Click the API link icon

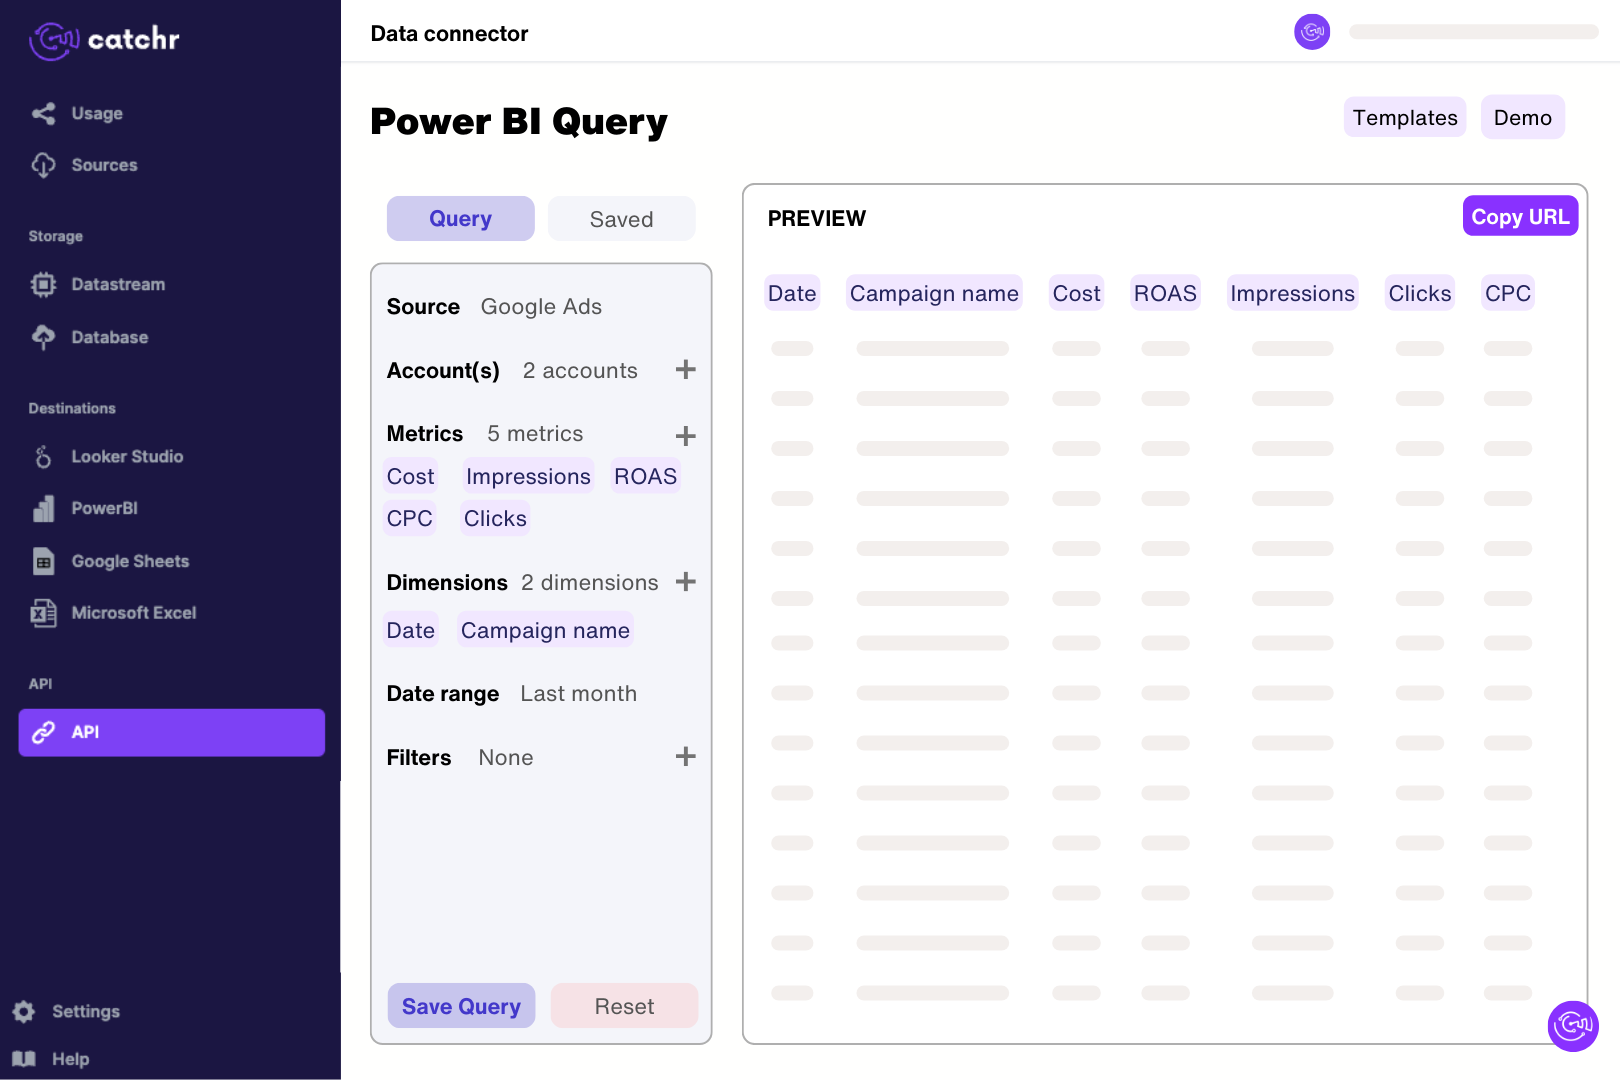coord(43,732)
